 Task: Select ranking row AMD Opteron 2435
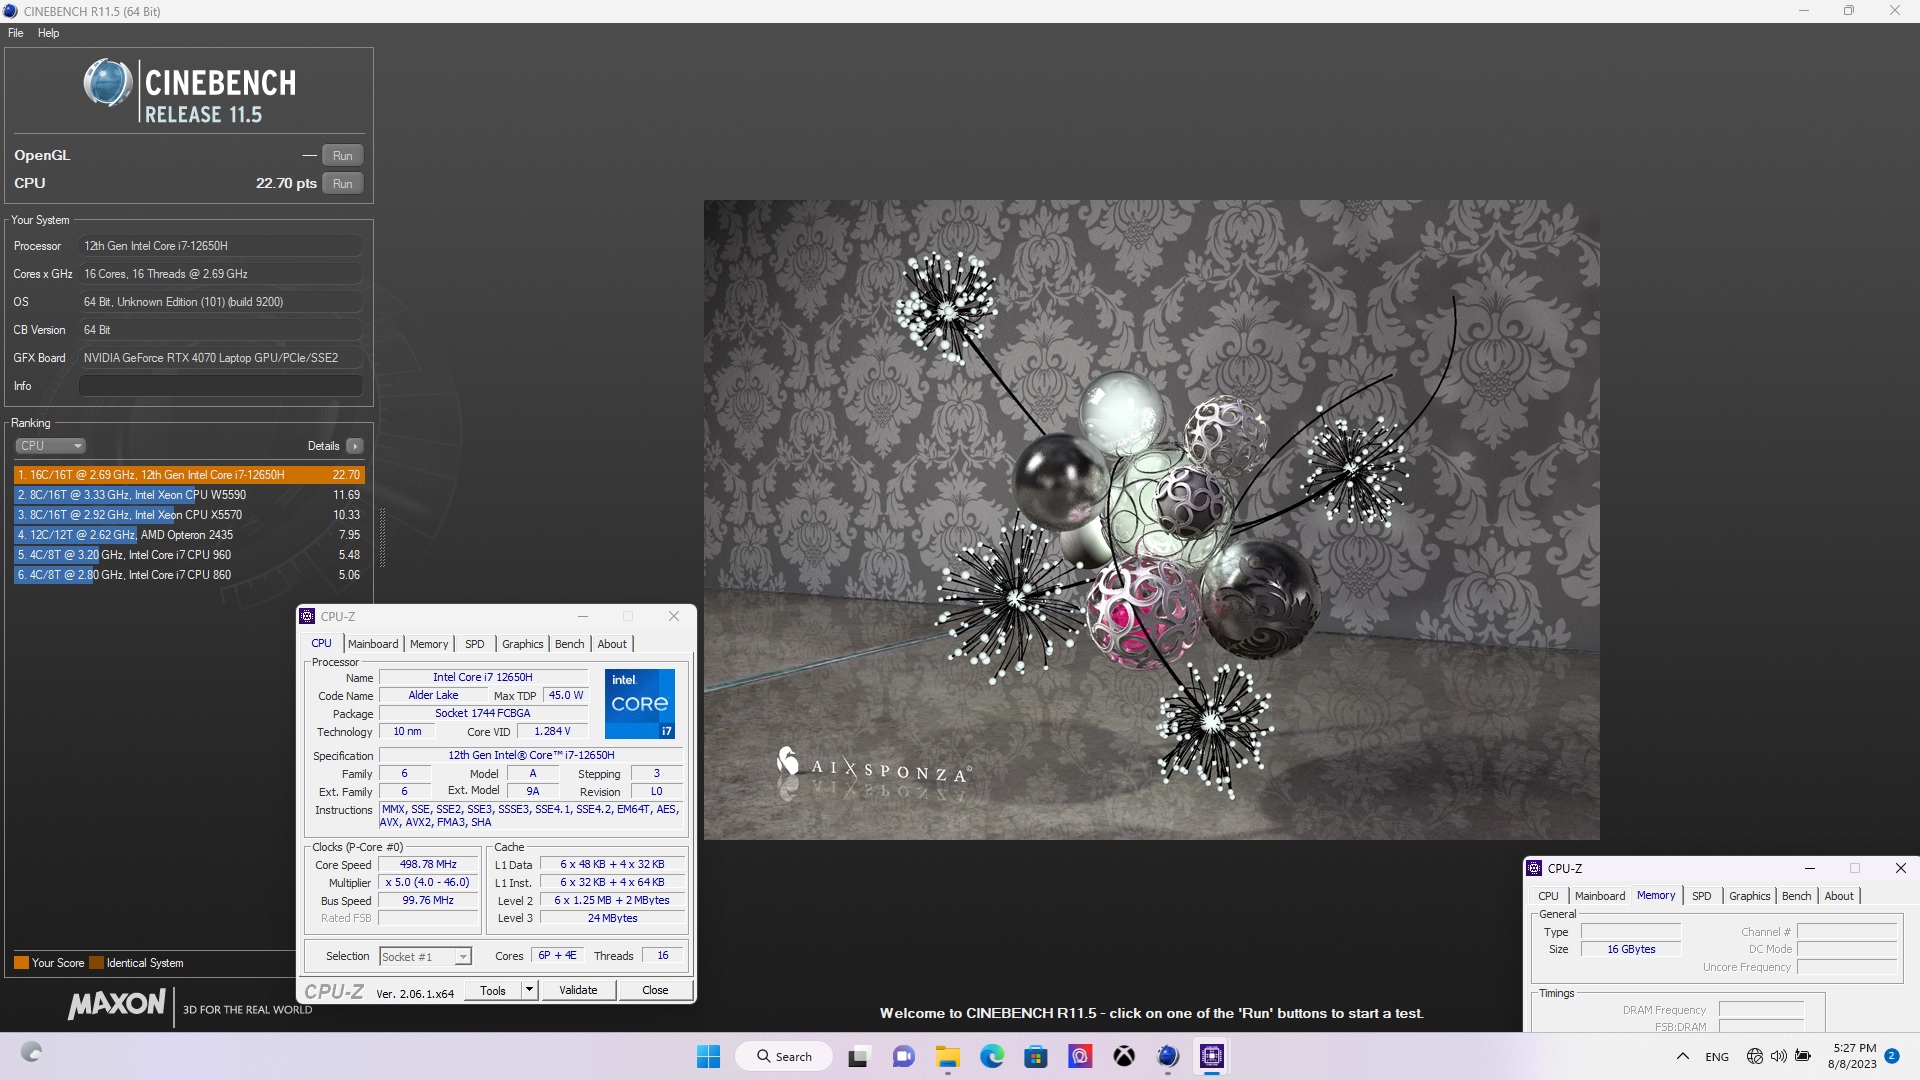(189, 535)
